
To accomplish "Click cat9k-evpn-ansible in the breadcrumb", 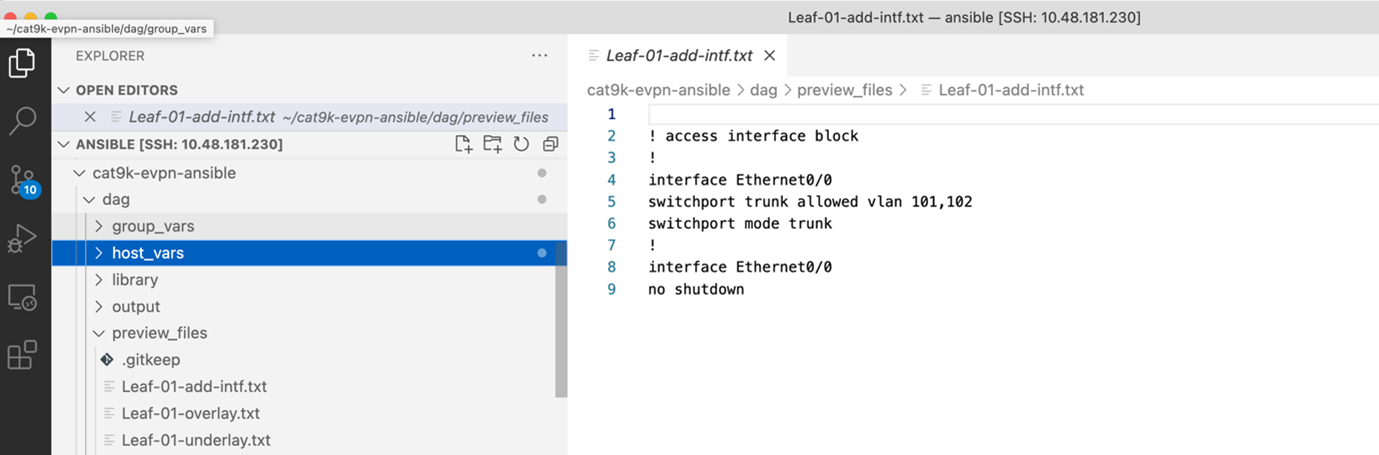I will coord(658,90).
